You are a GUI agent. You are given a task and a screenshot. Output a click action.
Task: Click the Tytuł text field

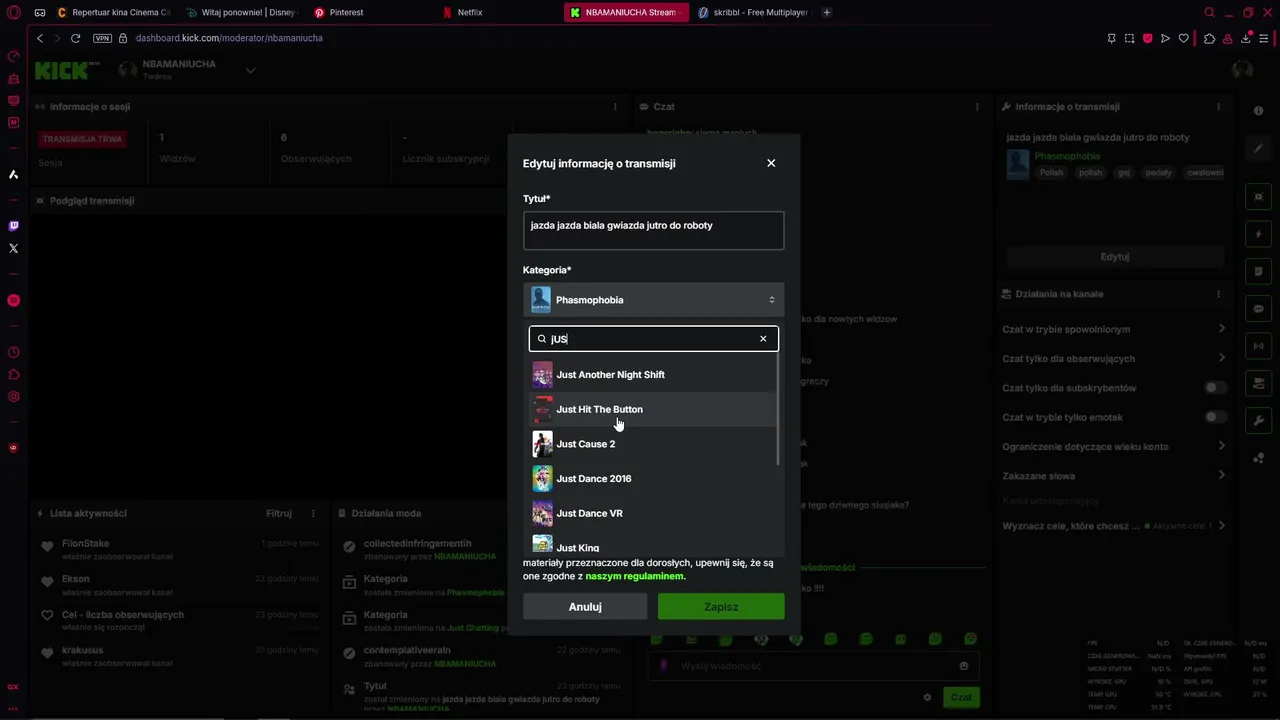click(x=653, y=230)
